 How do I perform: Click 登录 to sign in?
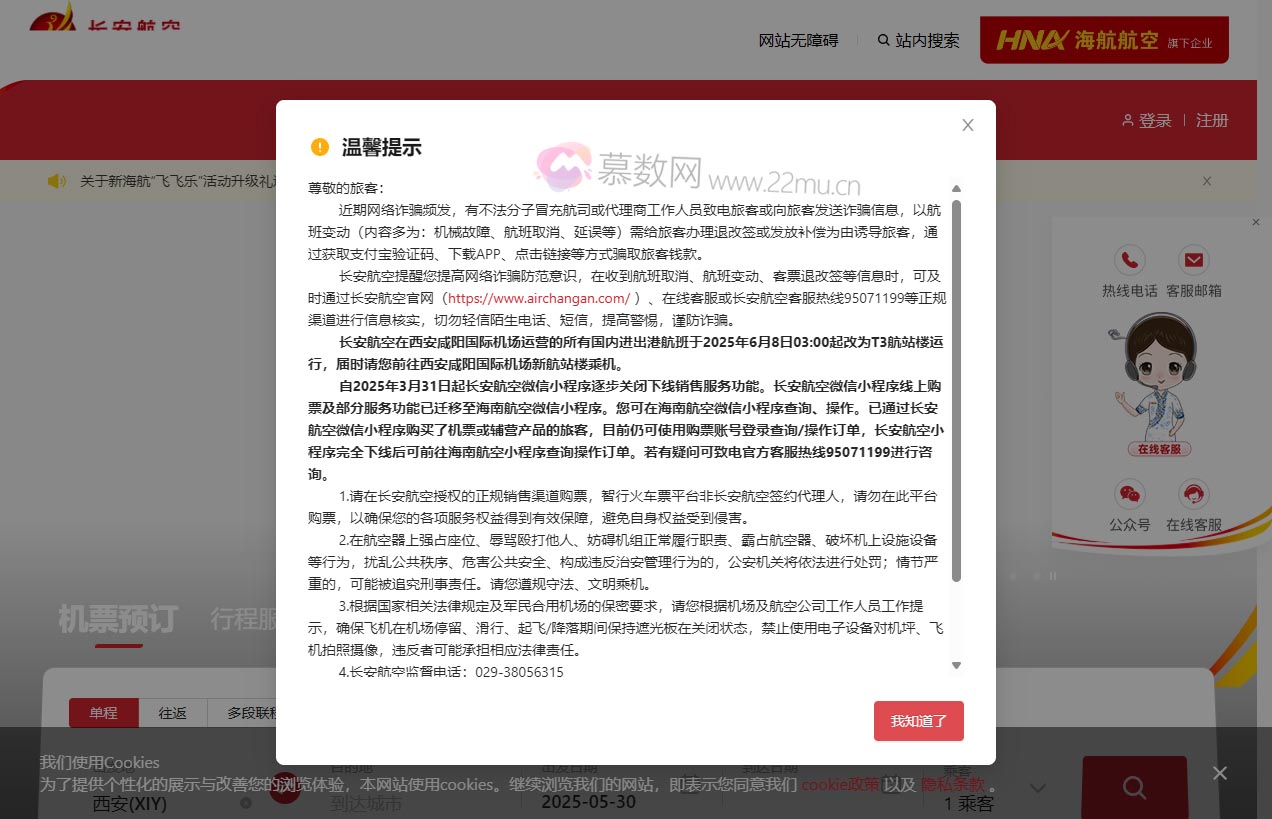[1146, 120]
